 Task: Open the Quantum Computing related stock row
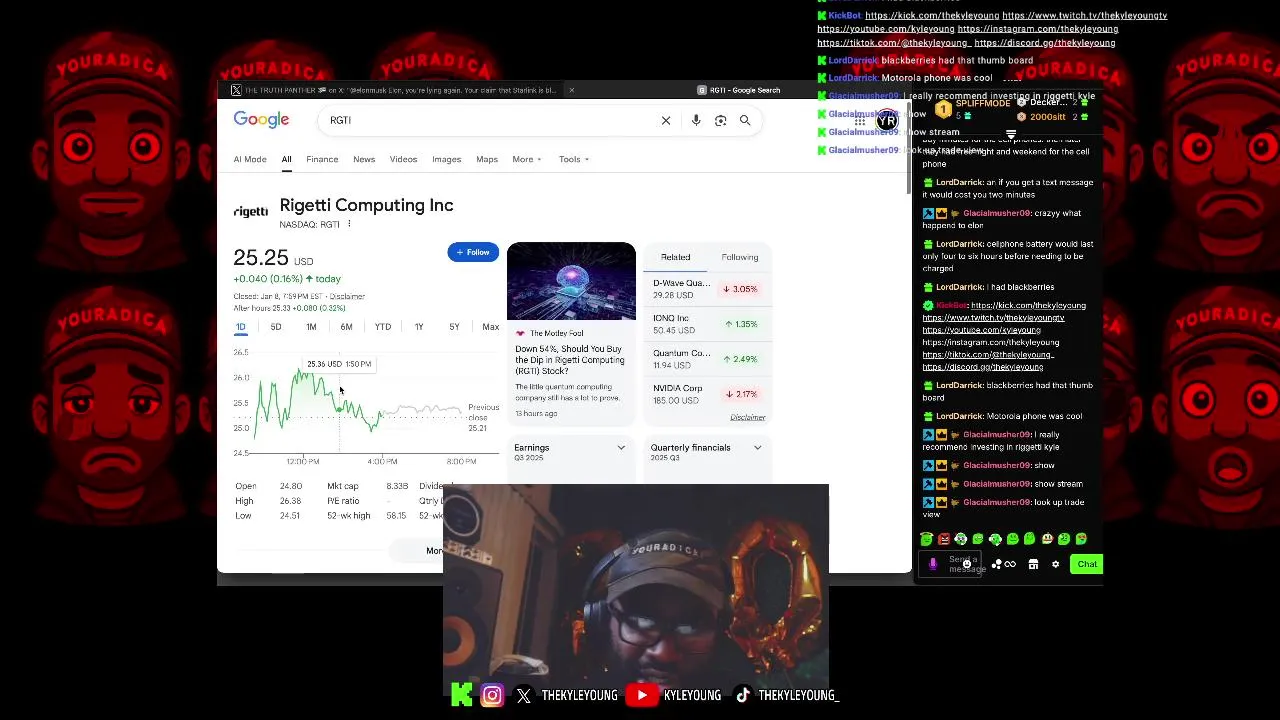707,359
